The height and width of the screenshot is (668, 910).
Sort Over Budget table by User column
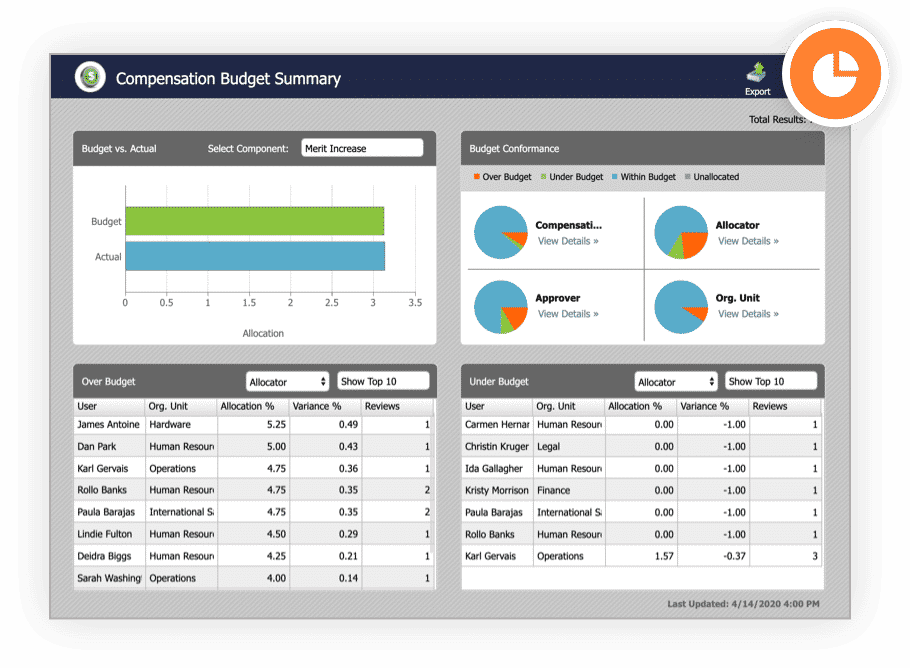pos(109,406)
